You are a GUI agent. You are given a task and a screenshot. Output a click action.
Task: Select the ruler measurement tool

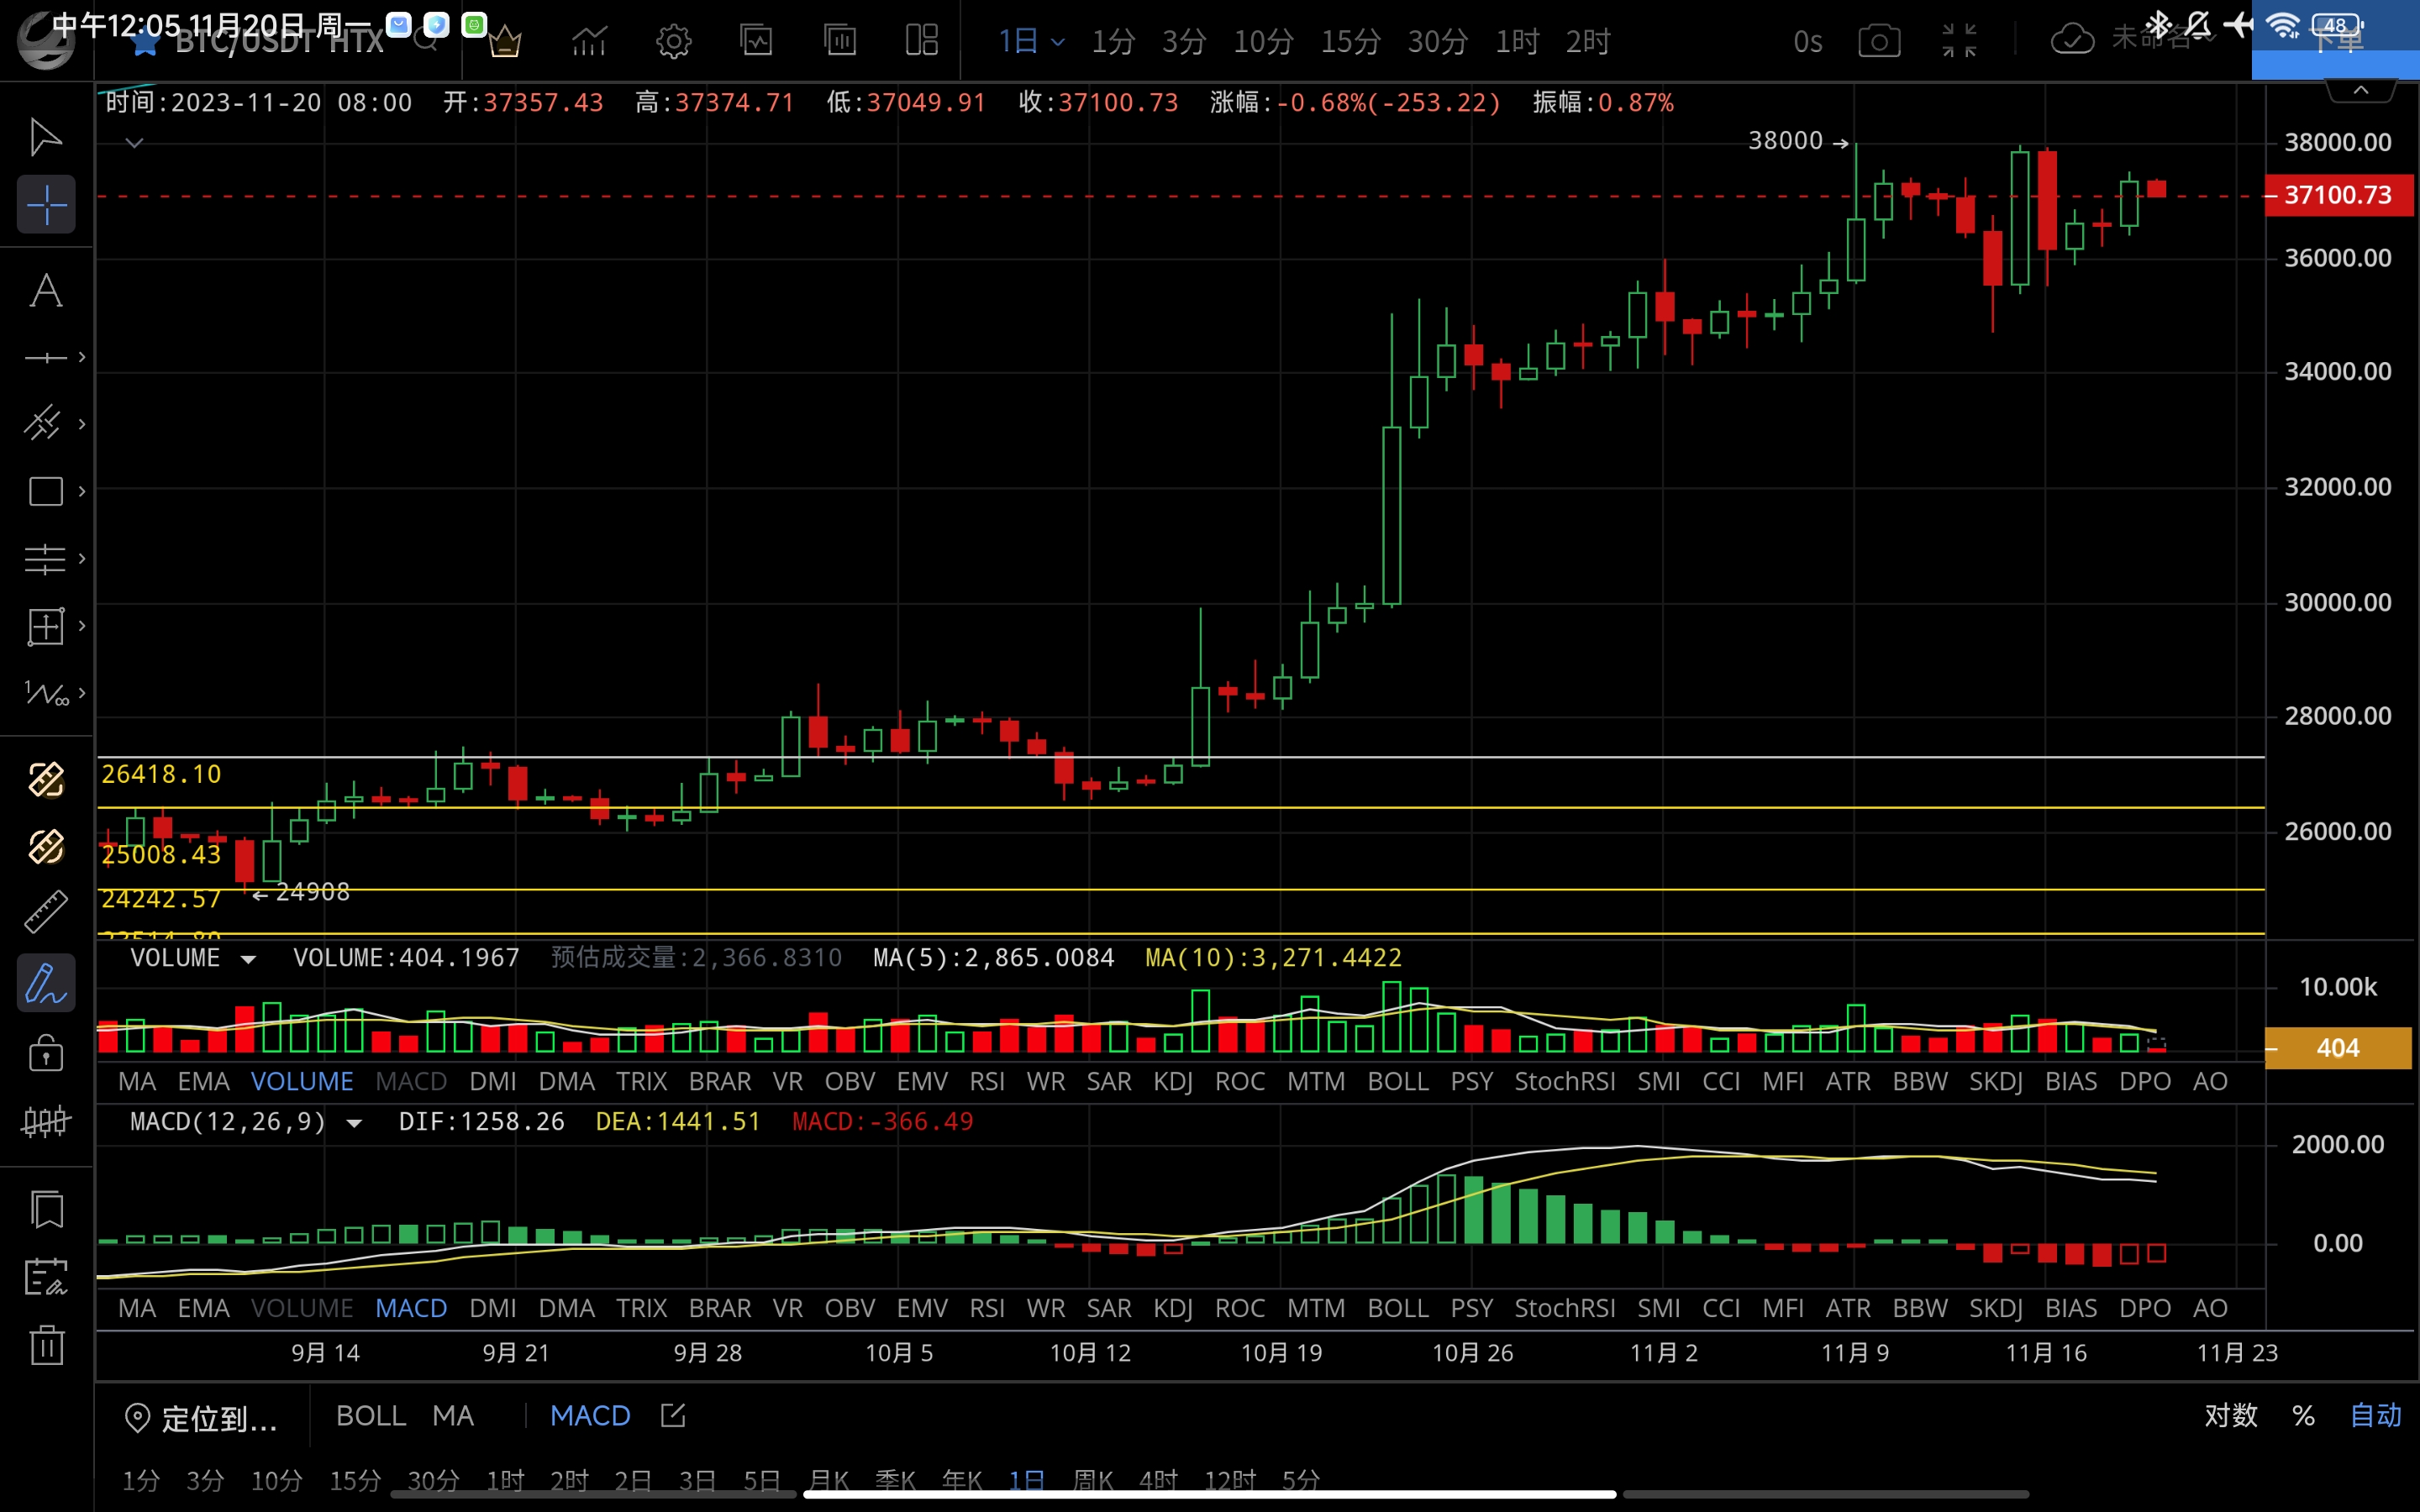(x=45, y=912)
